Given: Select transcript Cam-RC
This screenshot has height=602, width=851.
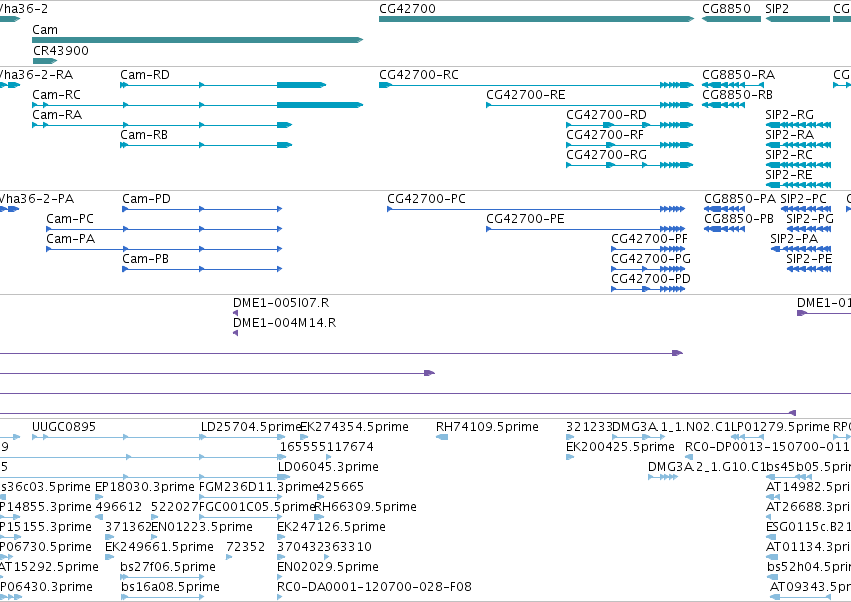Looking at the screenshot, I should (x=198, y=105).
